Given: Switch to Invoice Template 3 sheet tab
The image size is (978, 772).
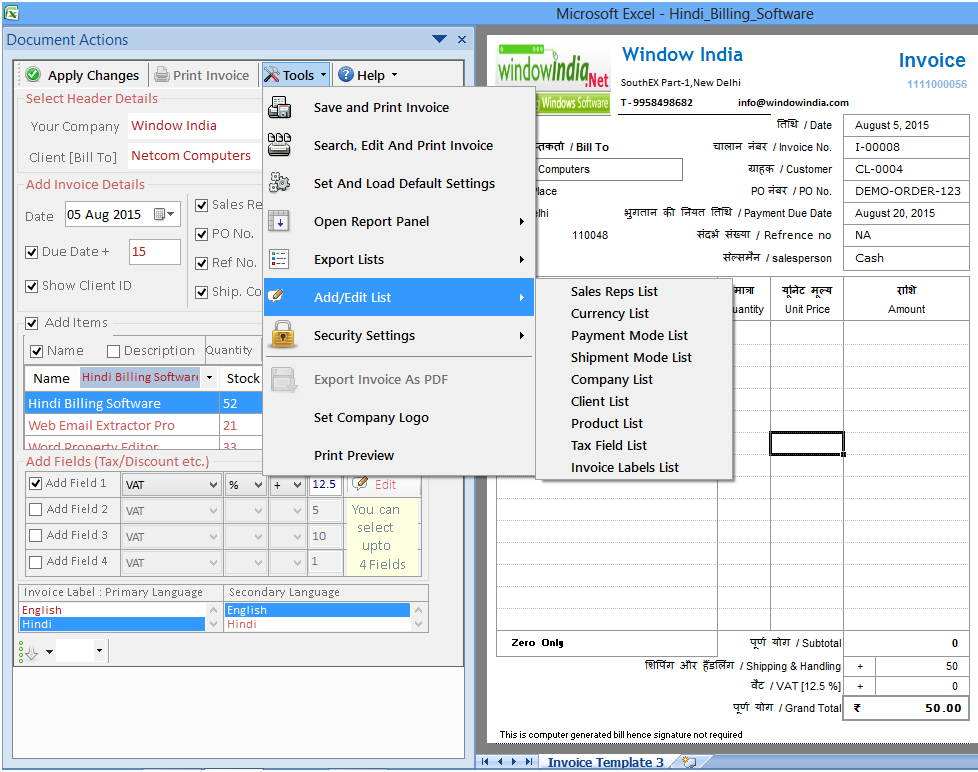Looking at the screenshot, I should click(605, 762).
